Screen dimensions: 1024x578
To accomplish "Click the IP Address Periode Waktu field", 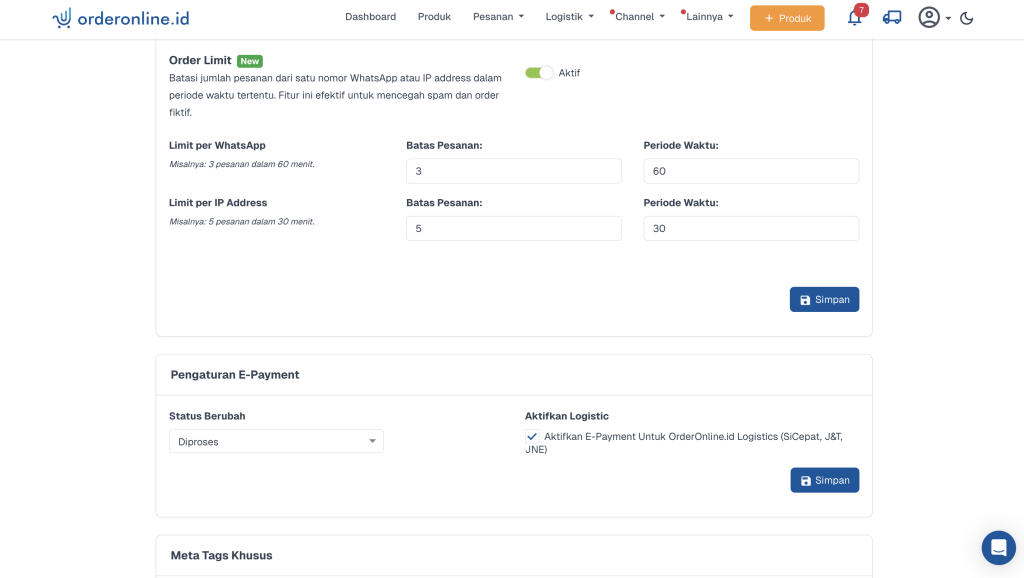I will click(x=750, y=229).
